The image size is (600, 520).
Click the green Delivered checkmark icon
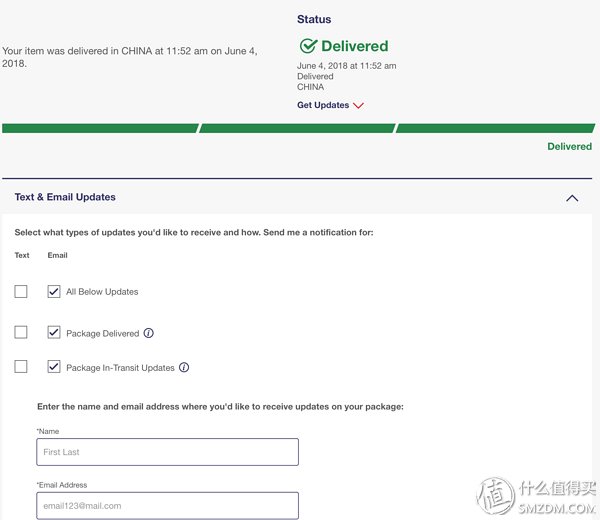(308, 46)
